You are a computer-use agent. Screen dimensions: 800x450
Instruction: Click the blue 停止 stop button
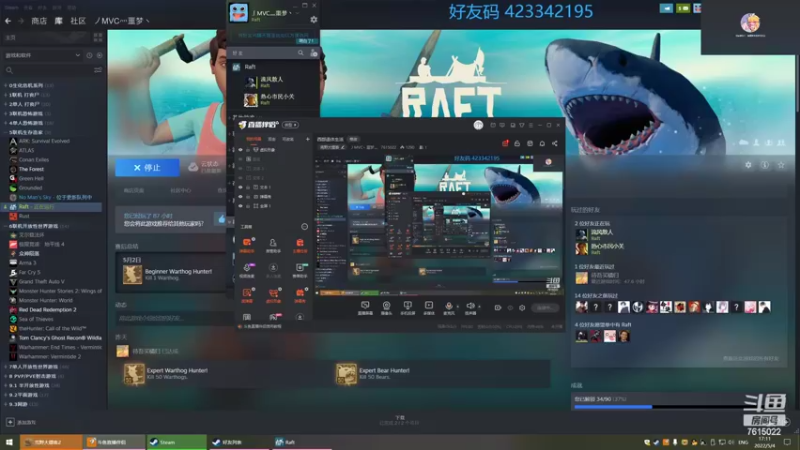pyautogui.click(x=147, y=167)
